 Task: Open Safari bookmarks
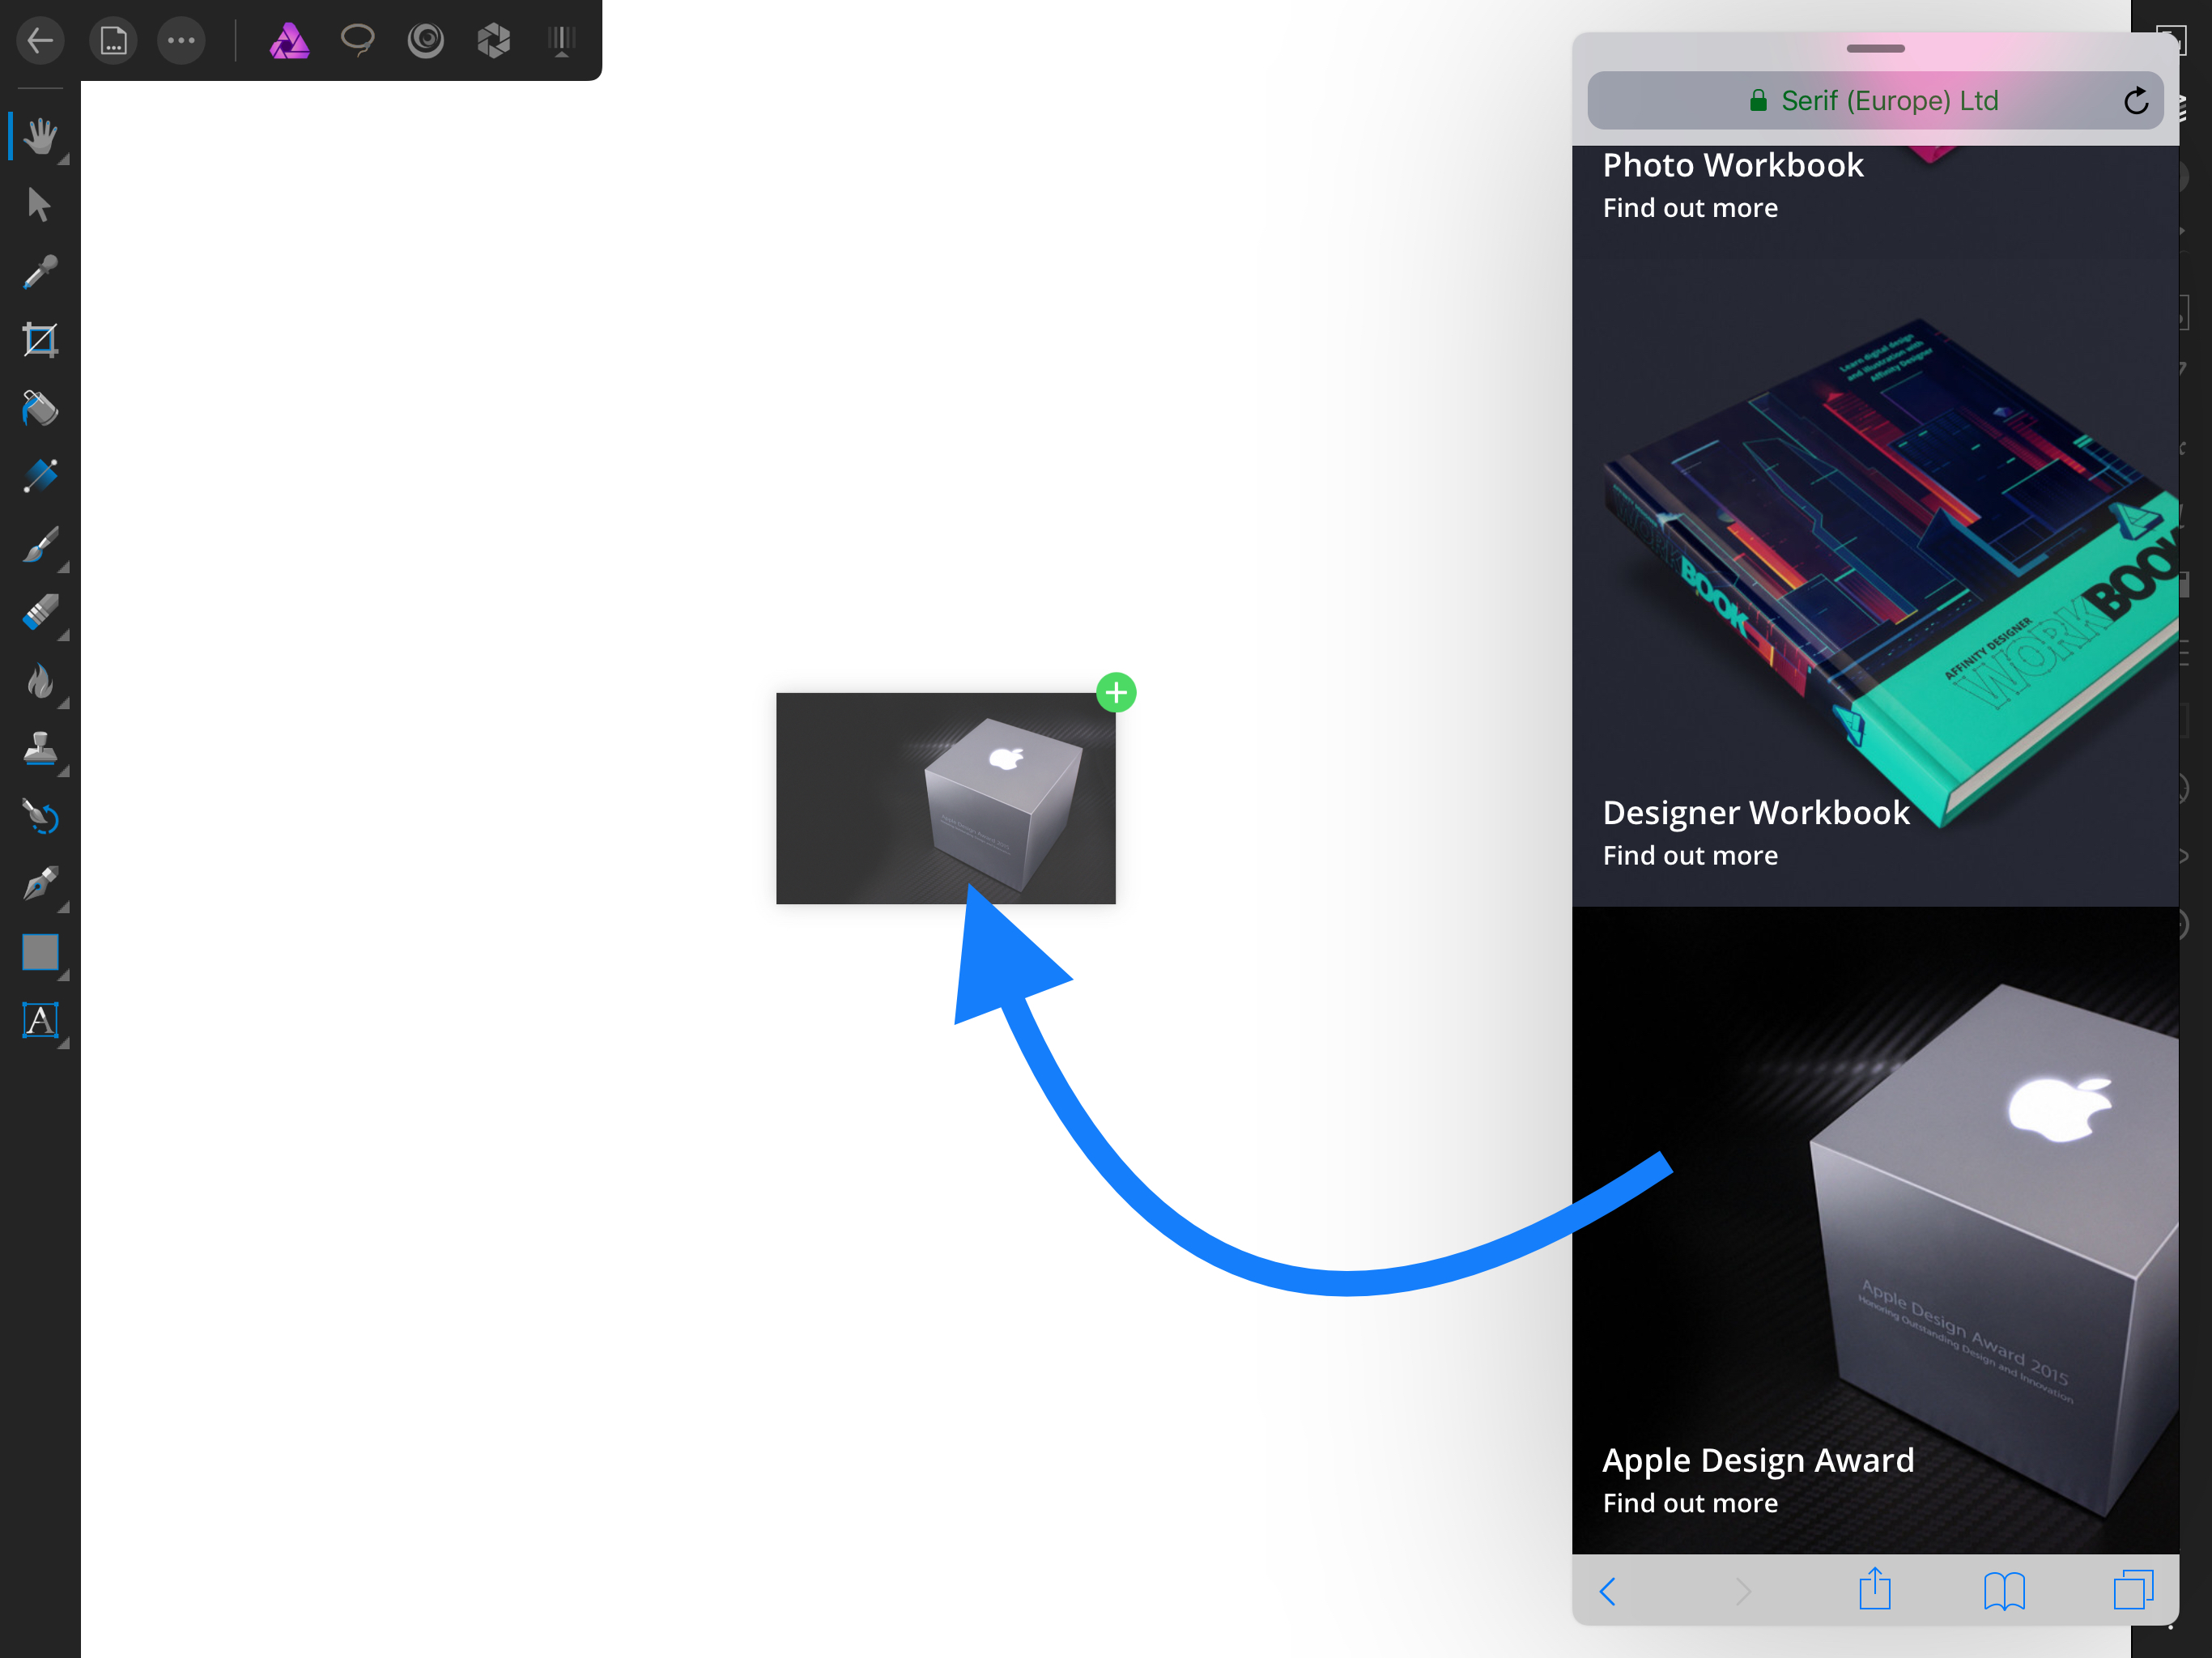click(x=2004, y=1591)
